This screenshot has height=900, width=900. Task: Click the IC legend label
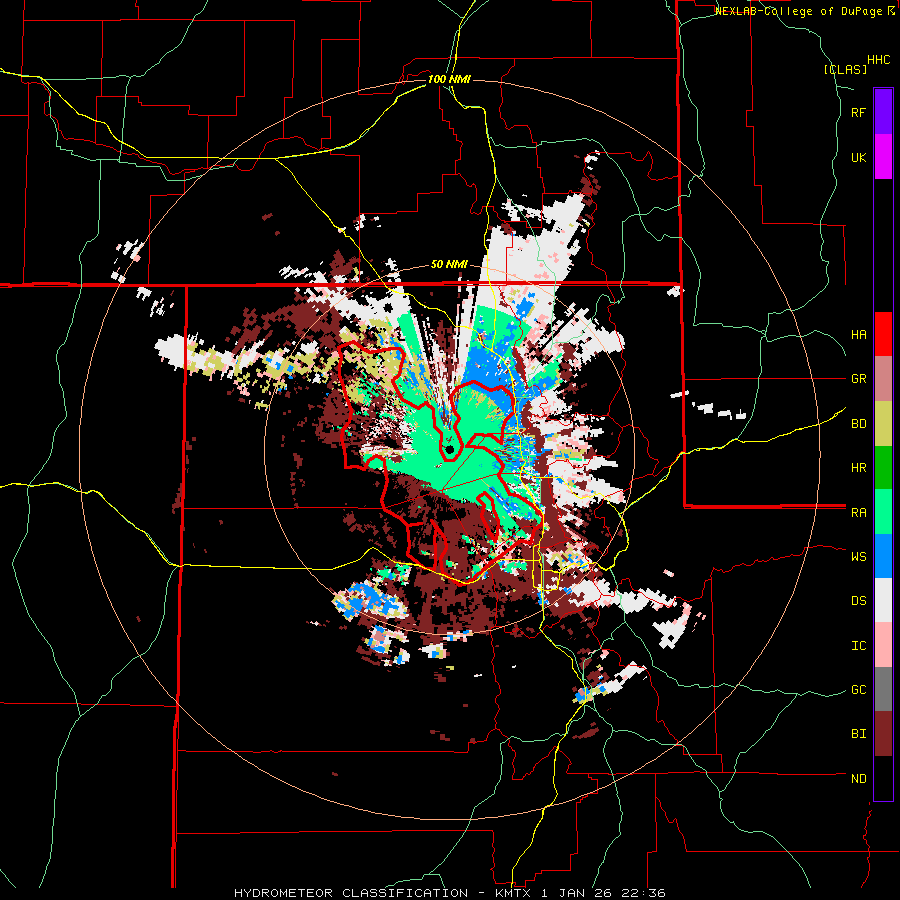[x=859, y=646]
